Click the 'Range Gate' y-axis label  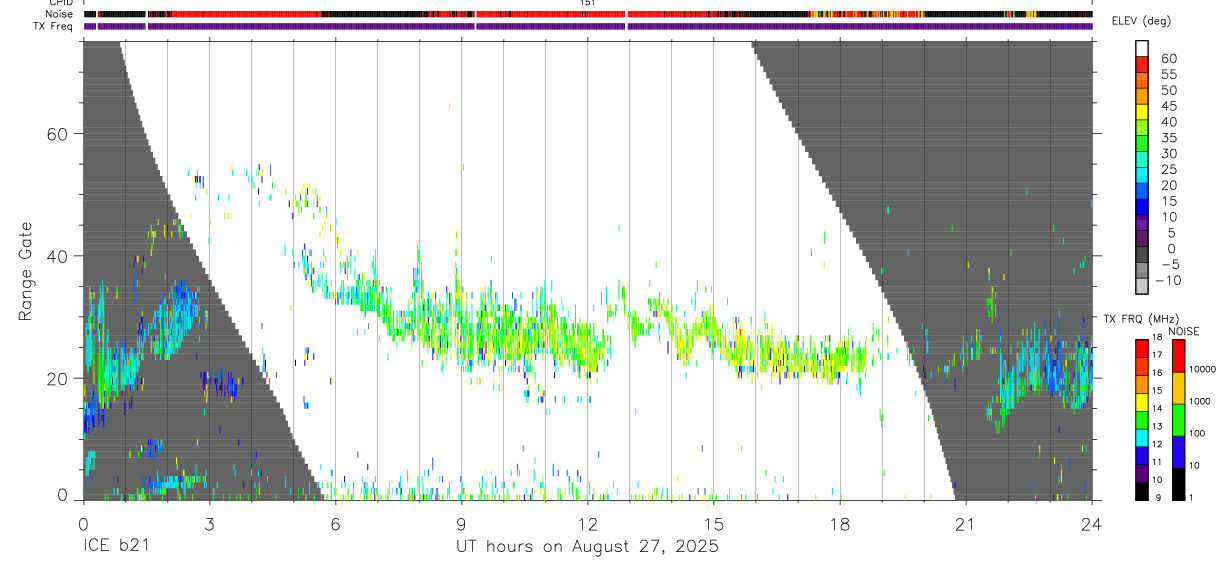coord(25,272)
